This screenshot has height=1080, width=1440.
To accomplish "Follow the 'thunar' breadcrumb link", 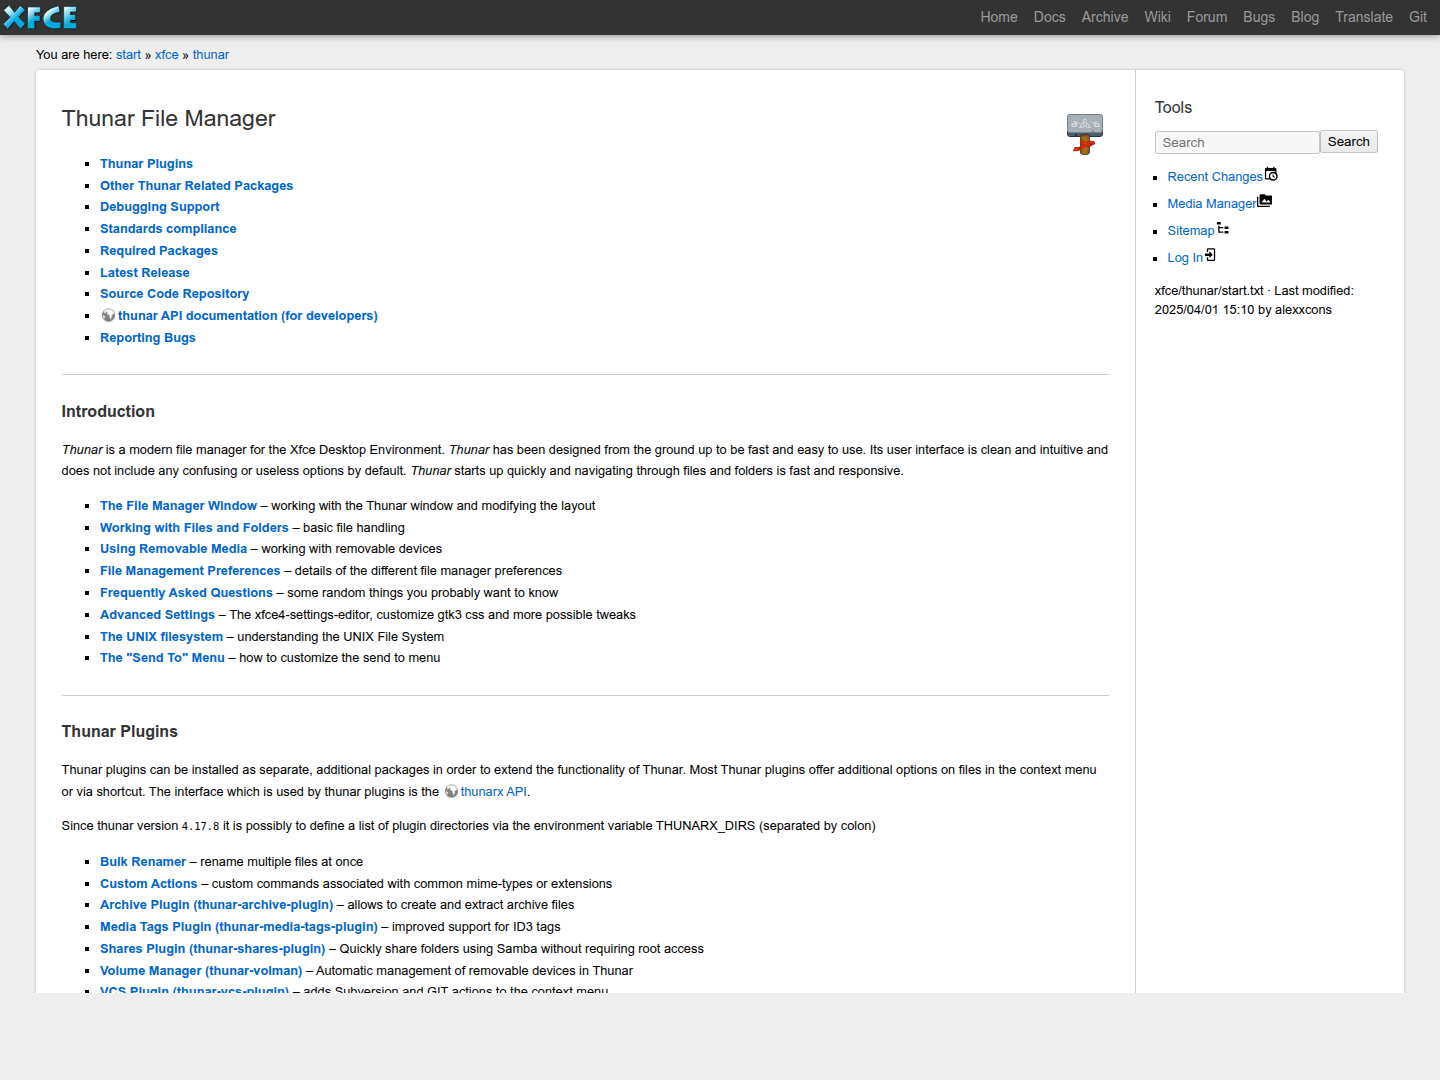I will (x=211, y=55).
